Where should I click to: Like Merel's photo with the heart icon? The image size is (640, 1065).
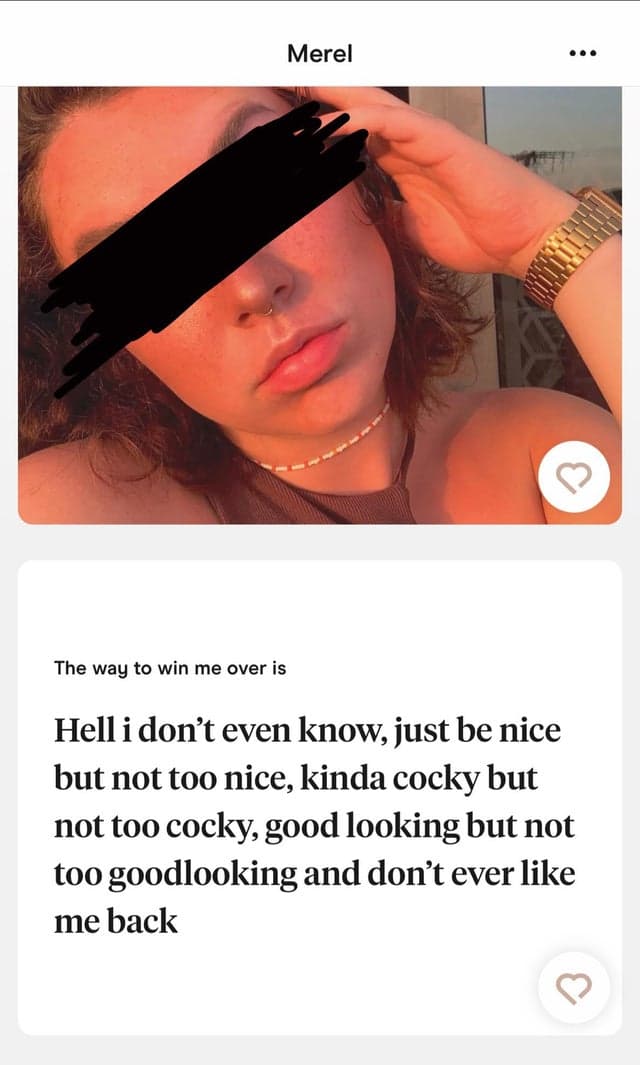pos(574,477)
